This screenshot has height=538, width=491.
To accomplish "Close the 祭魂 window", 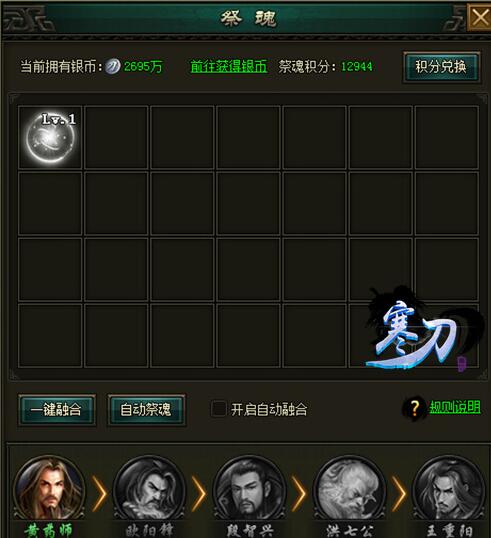I will pos(479,17).
